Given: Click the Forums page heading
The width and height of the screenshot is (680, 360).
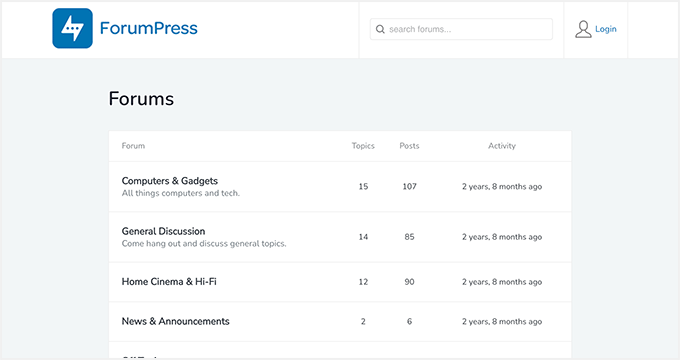Looking at the screenshot, I should (x=141, y=99).
